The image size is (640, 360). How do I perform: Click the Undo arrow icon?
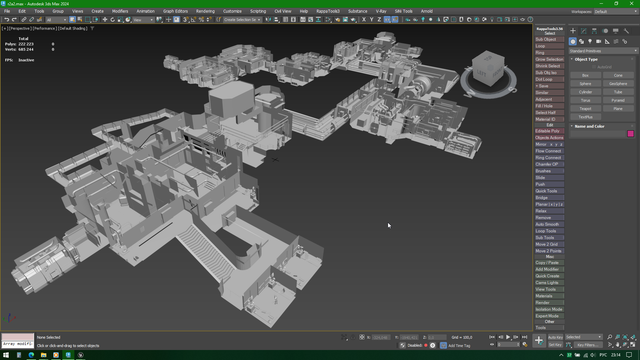point(7,19)
